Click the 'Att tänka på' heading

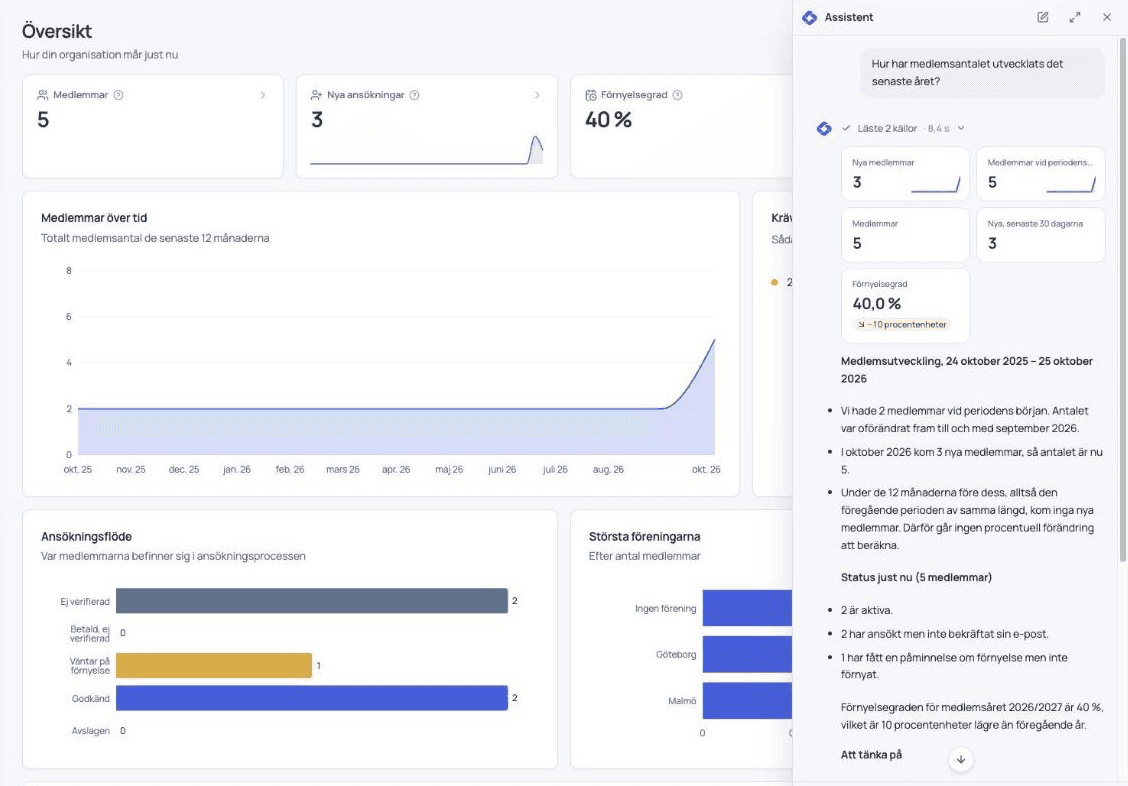point(871,754)
